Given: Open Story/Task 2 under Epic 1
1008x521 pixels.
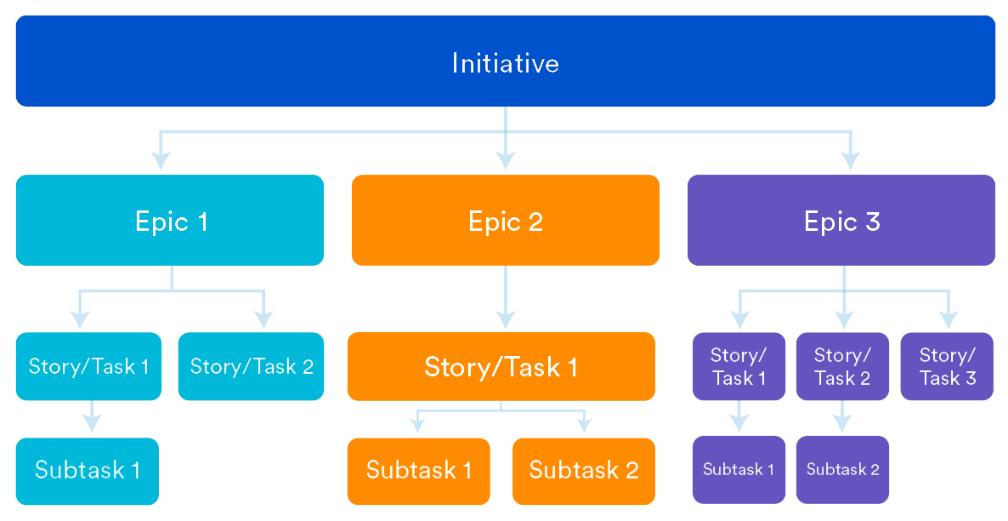Looking at the screenshot, I should coord(251,366).
